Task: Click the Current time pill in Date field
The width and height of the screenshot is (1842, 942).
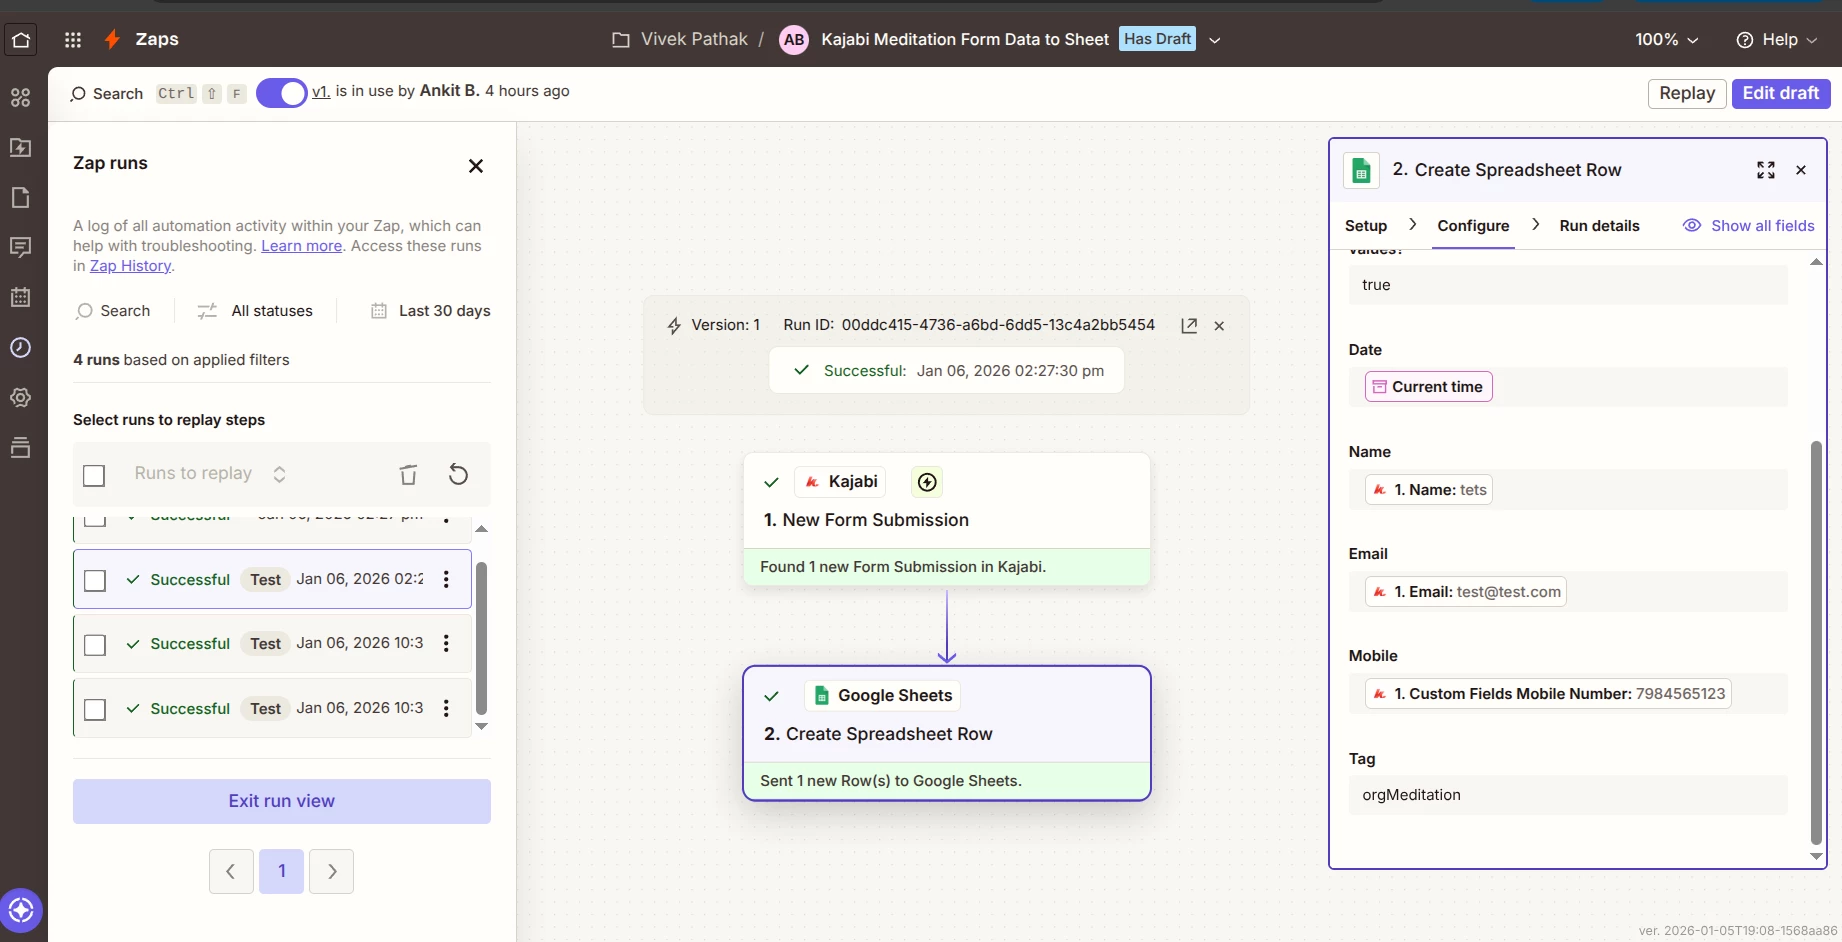Action: [1428, 387]
